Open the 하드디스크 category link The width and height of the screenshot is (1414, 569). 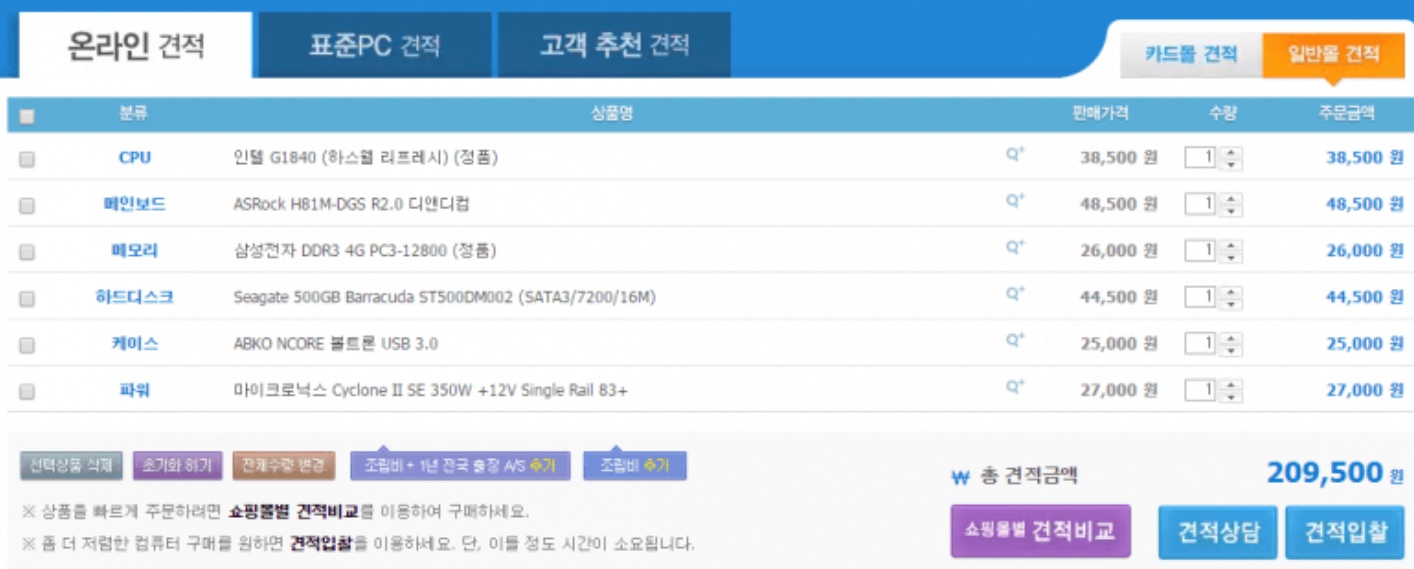coord(134,297)
